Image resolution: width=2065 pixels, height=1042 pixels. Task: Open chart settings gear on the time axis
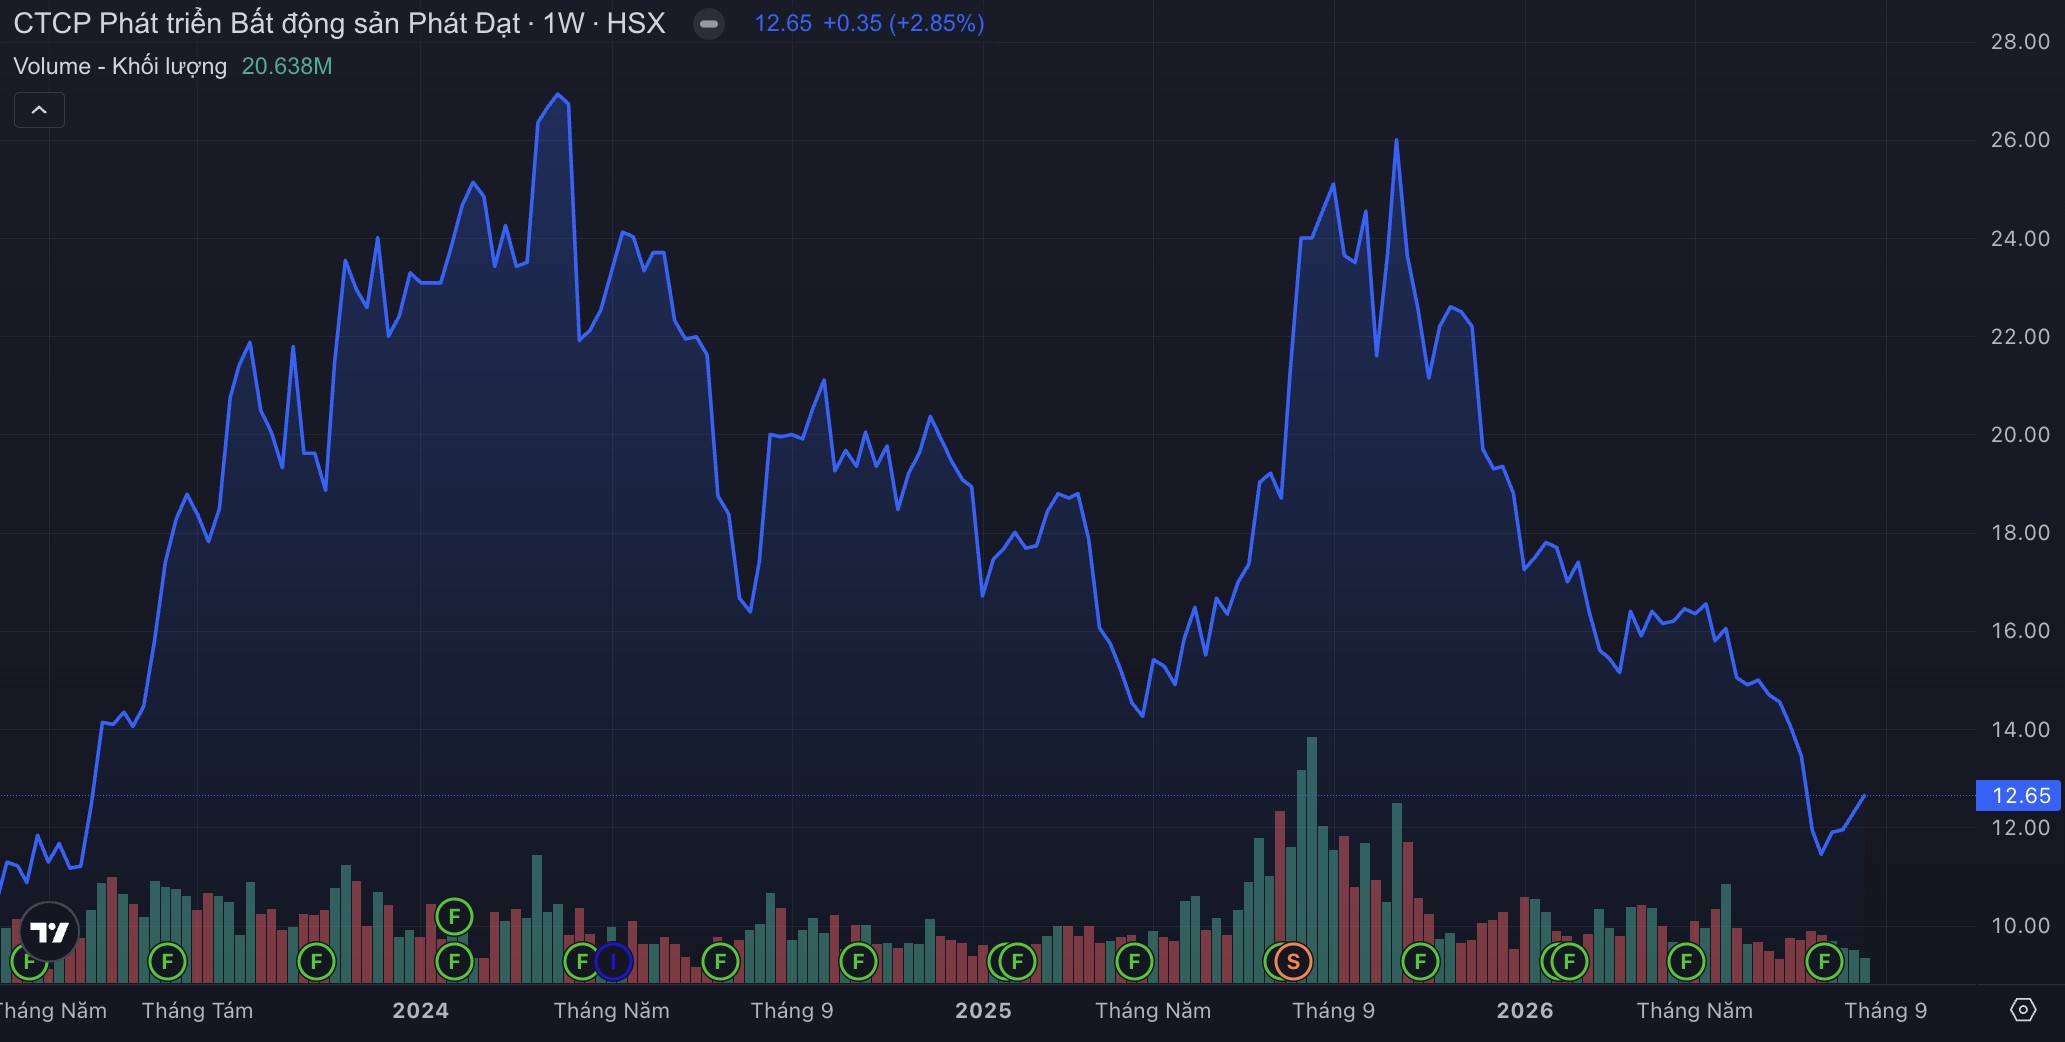(2023, 1010)
